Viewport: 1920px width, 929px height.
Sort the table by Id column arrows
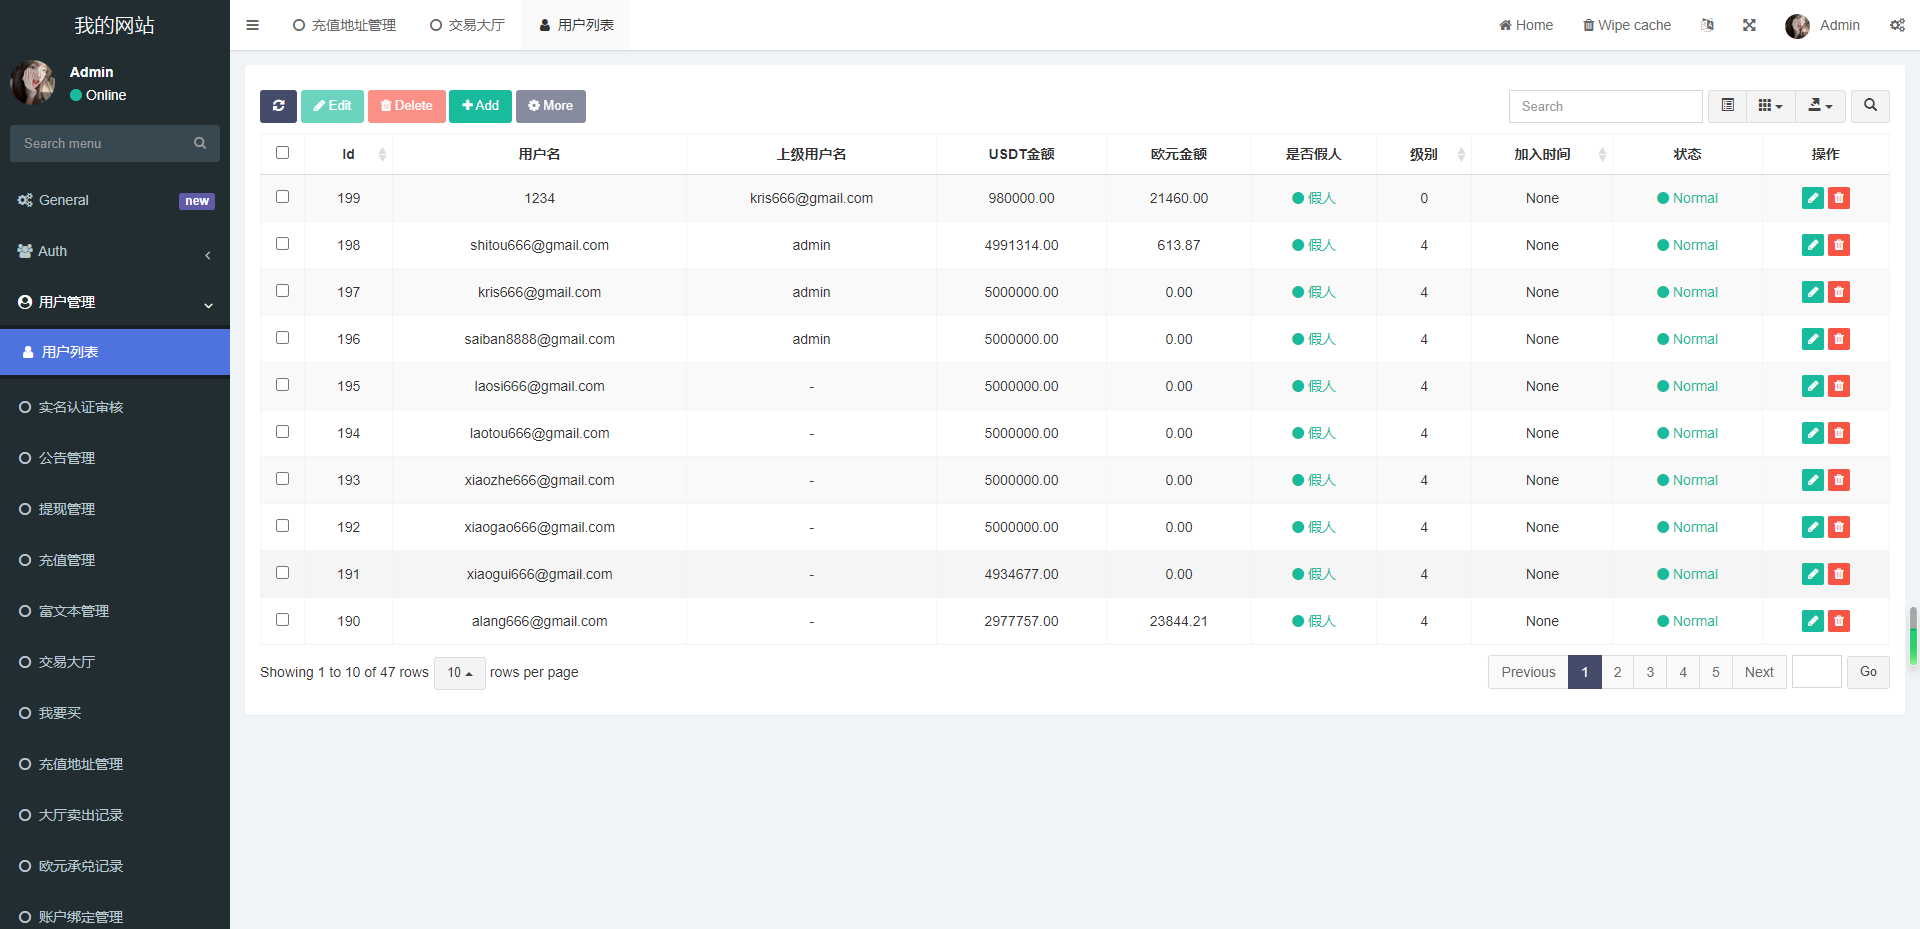381,154
